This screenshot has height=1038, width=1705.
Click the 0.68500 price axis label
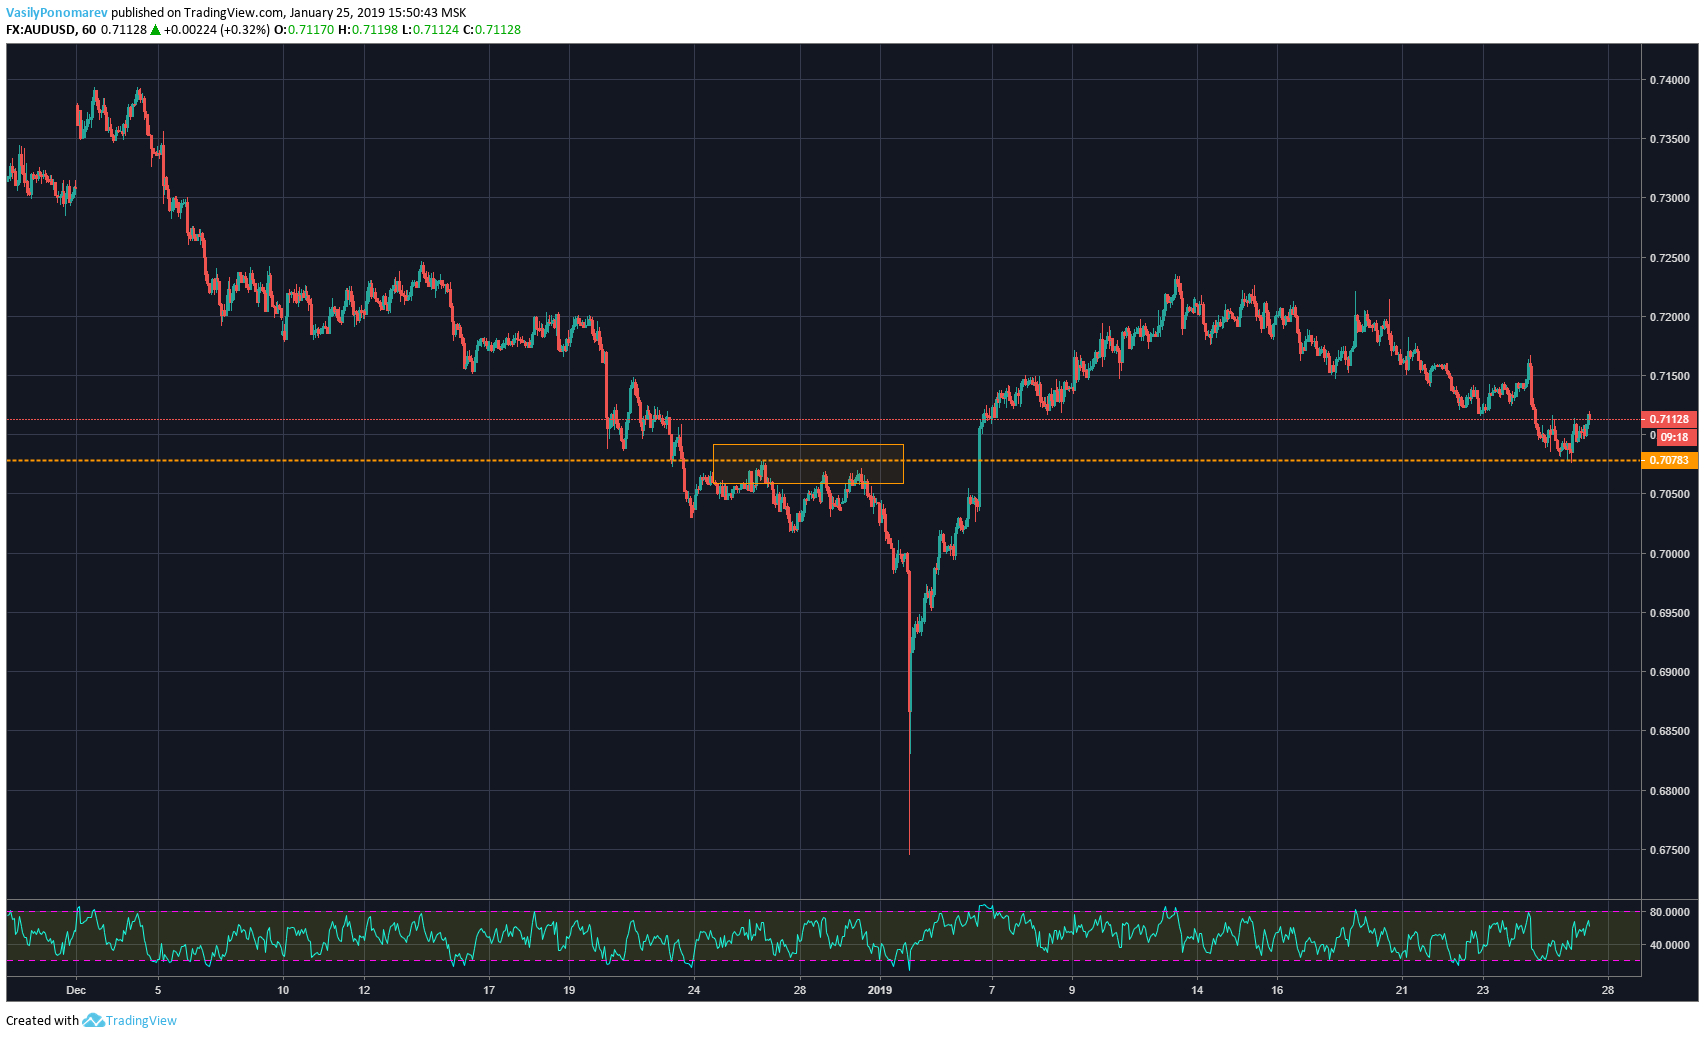pyautogui.click(x=1669, y=731)
